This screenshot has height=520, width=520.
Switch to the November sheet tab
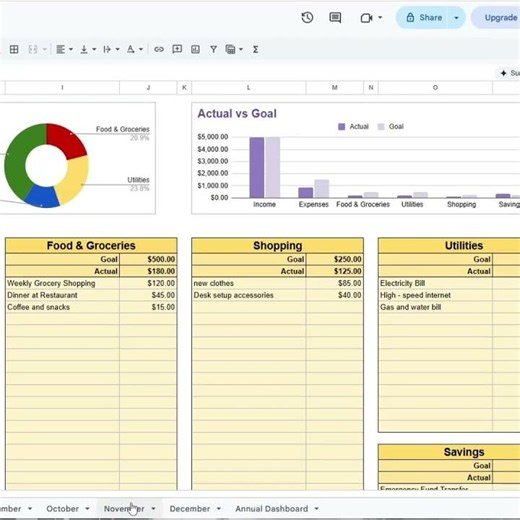(x=124, y=509)
